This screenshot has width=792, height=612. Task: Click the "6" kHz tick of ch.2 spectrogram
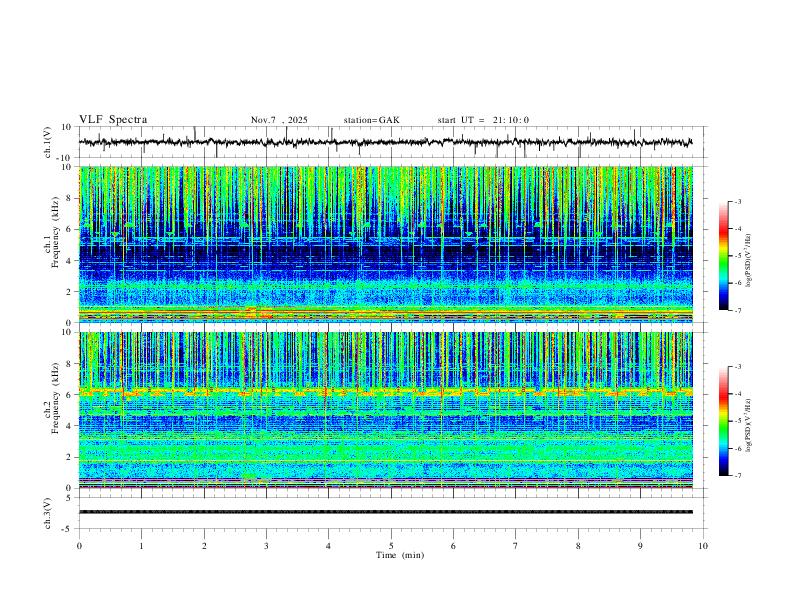(69, 395)
